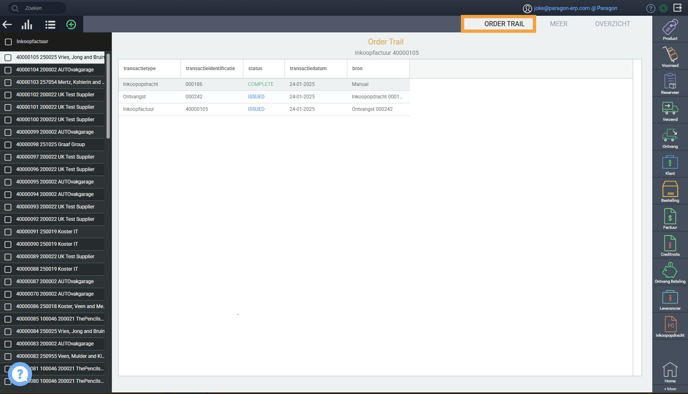Sort by the transactietype column header
Image resolution: width=688 pixels, height=394 pixels.
pyautogui.click(x=150, y=69)
